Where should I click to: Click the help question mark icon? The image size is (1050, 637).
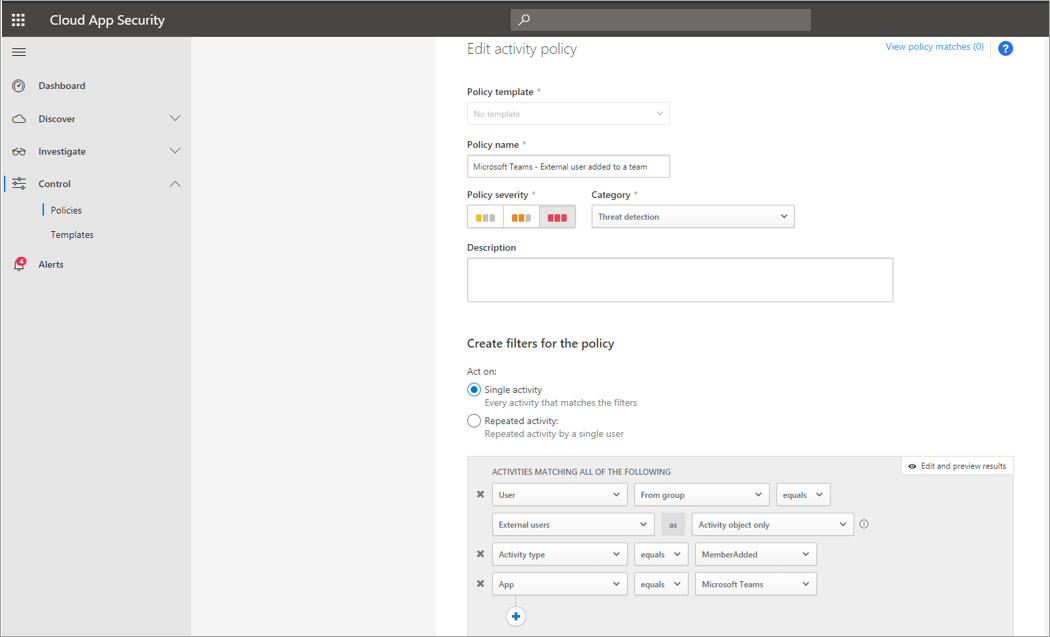pyautogui.click(x=1005, y=48)
